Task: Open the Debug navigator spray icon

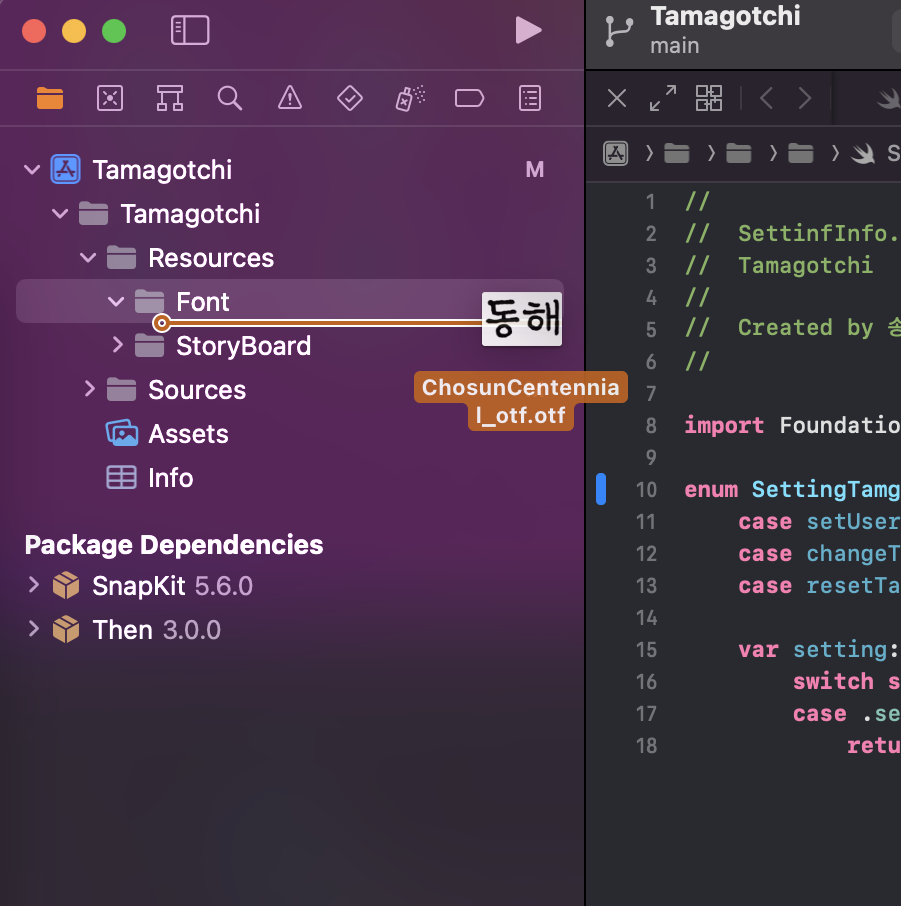Action: [410, 98]
